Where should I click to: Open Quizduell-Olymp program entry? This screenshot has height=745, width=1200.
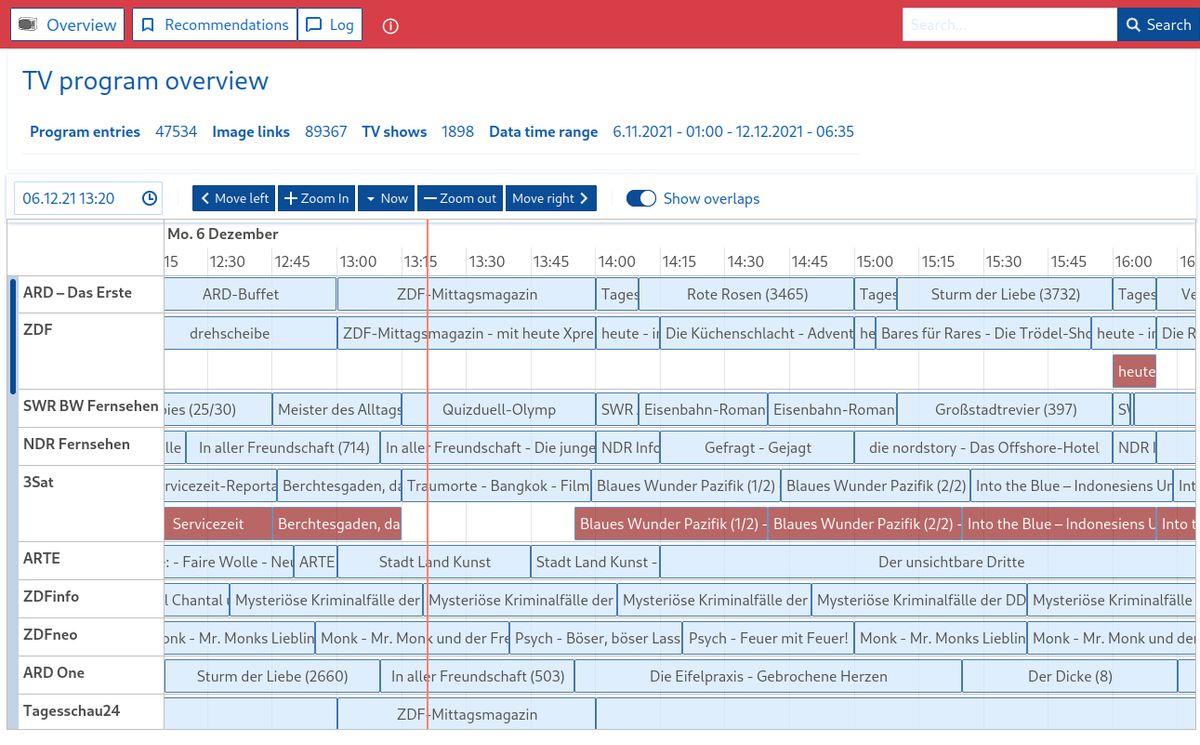tap(499, 409)
